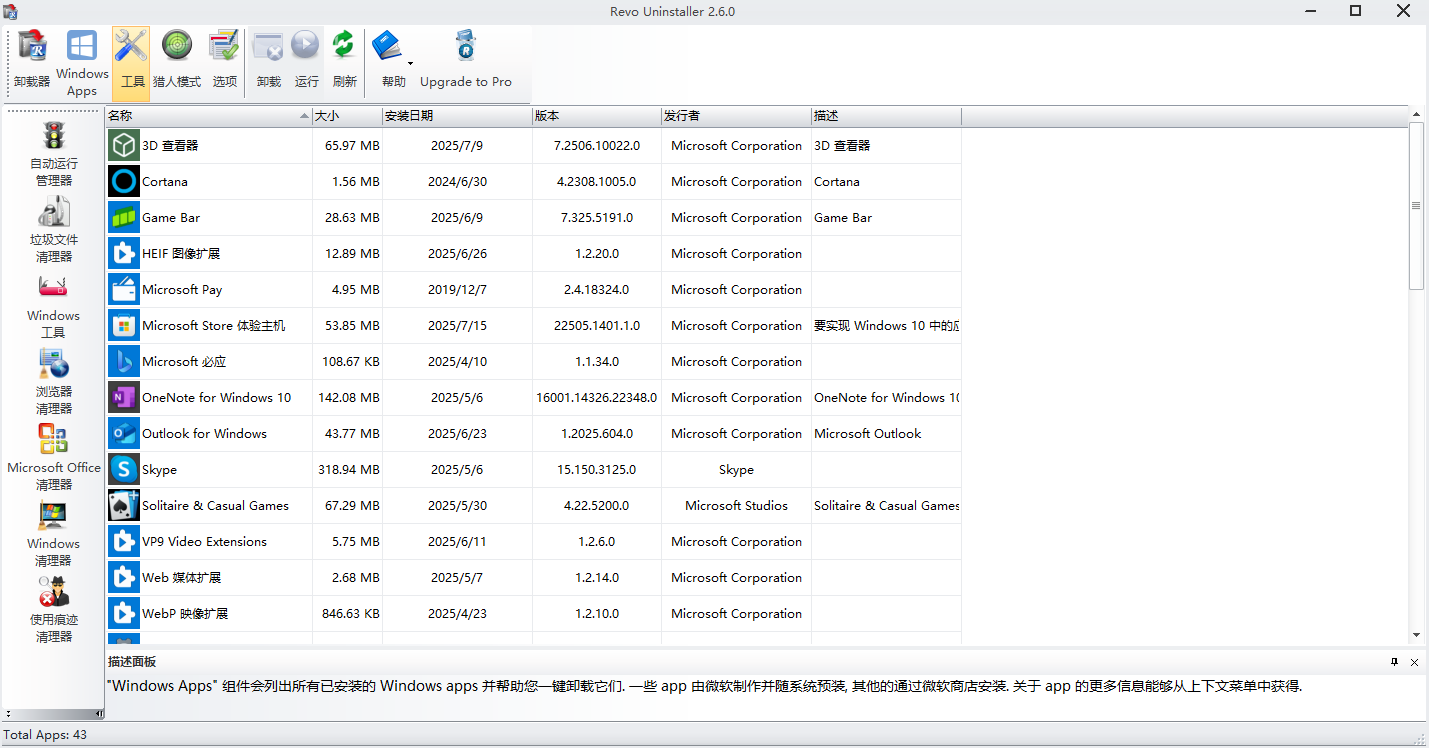Screen dimensions: 1429x748
Task: Select Solitaire & Casual Games icon
Action: (124, 506)
